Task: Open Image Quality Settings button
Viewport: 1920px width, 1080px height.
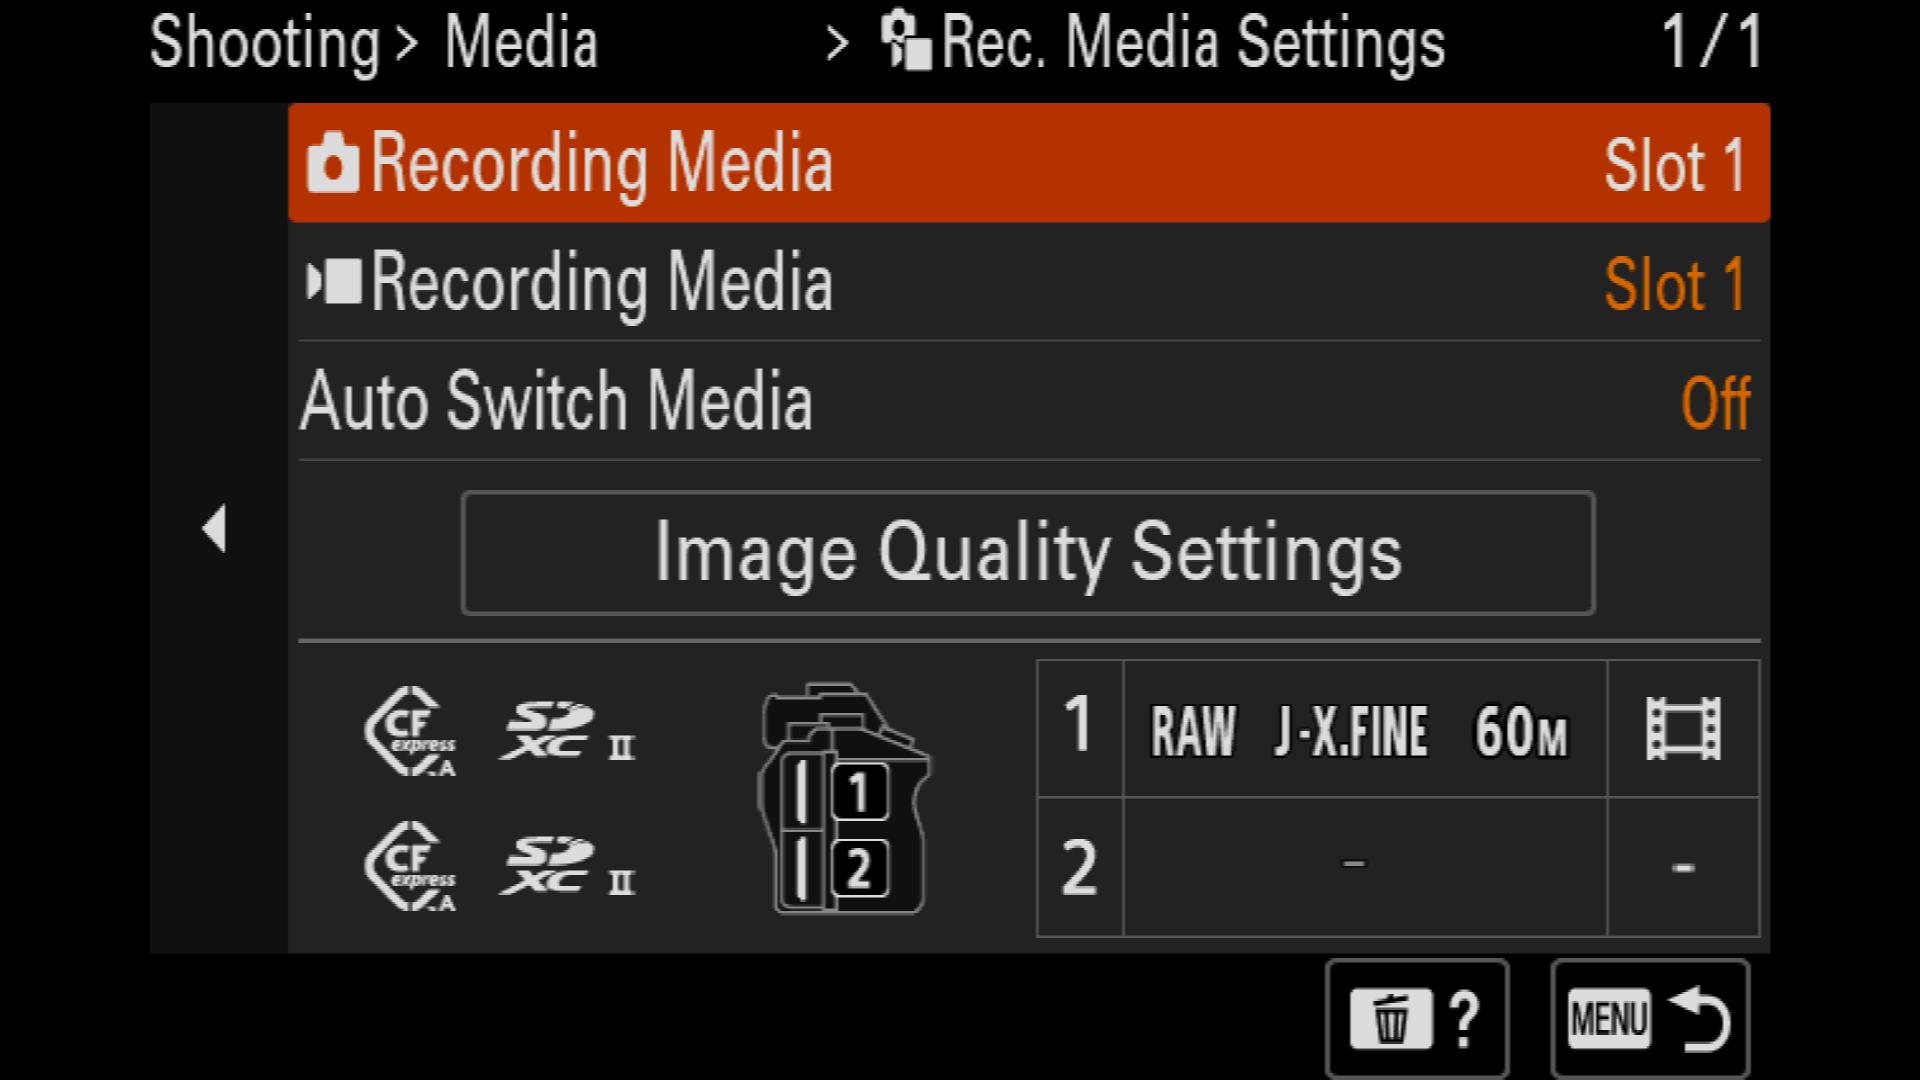Action: (x=1028, y=553)
